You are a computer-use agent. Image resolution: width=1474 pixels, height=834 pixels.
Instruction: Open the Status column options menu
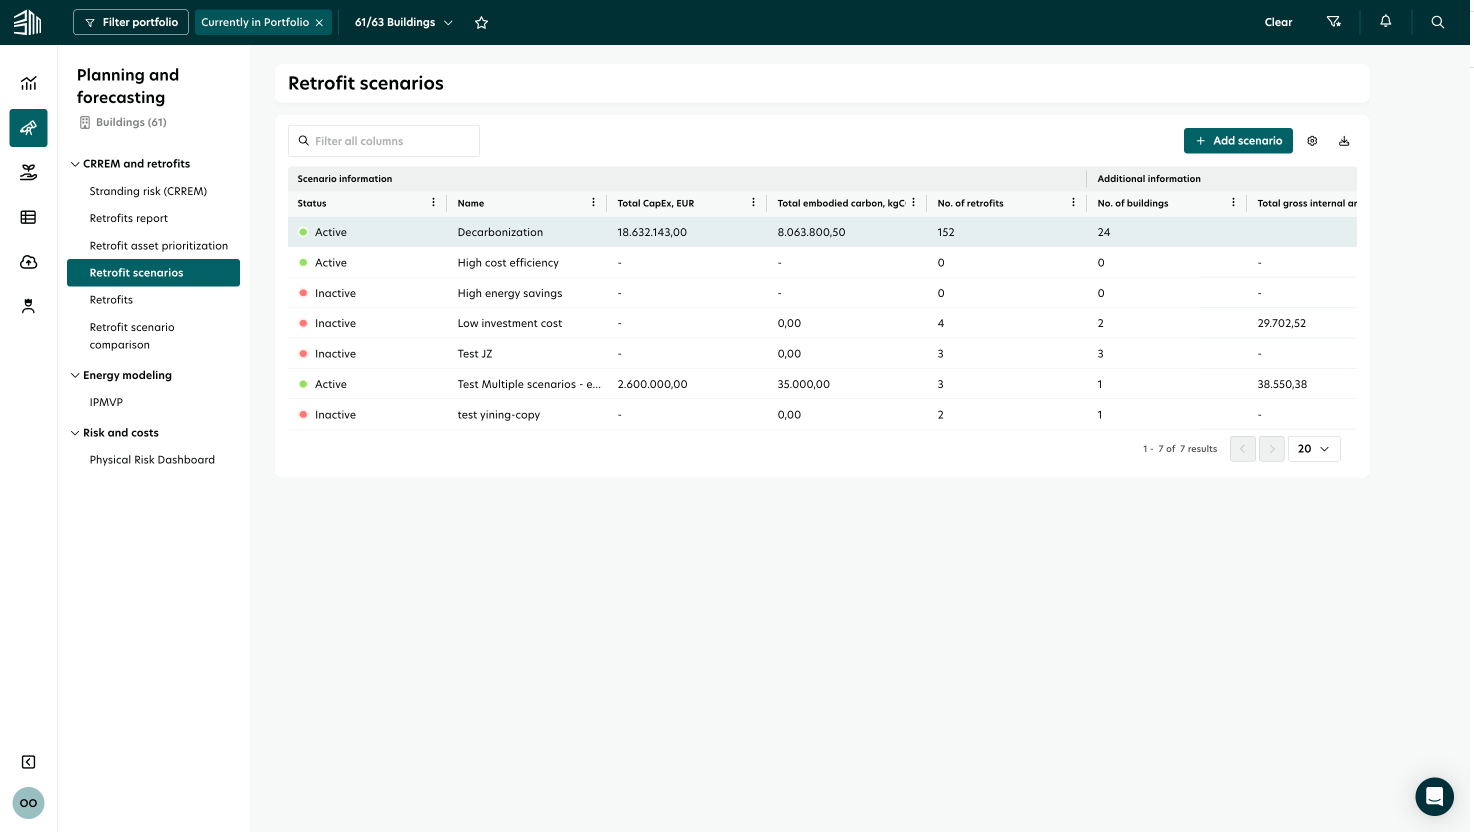click(x=433, y=203)
